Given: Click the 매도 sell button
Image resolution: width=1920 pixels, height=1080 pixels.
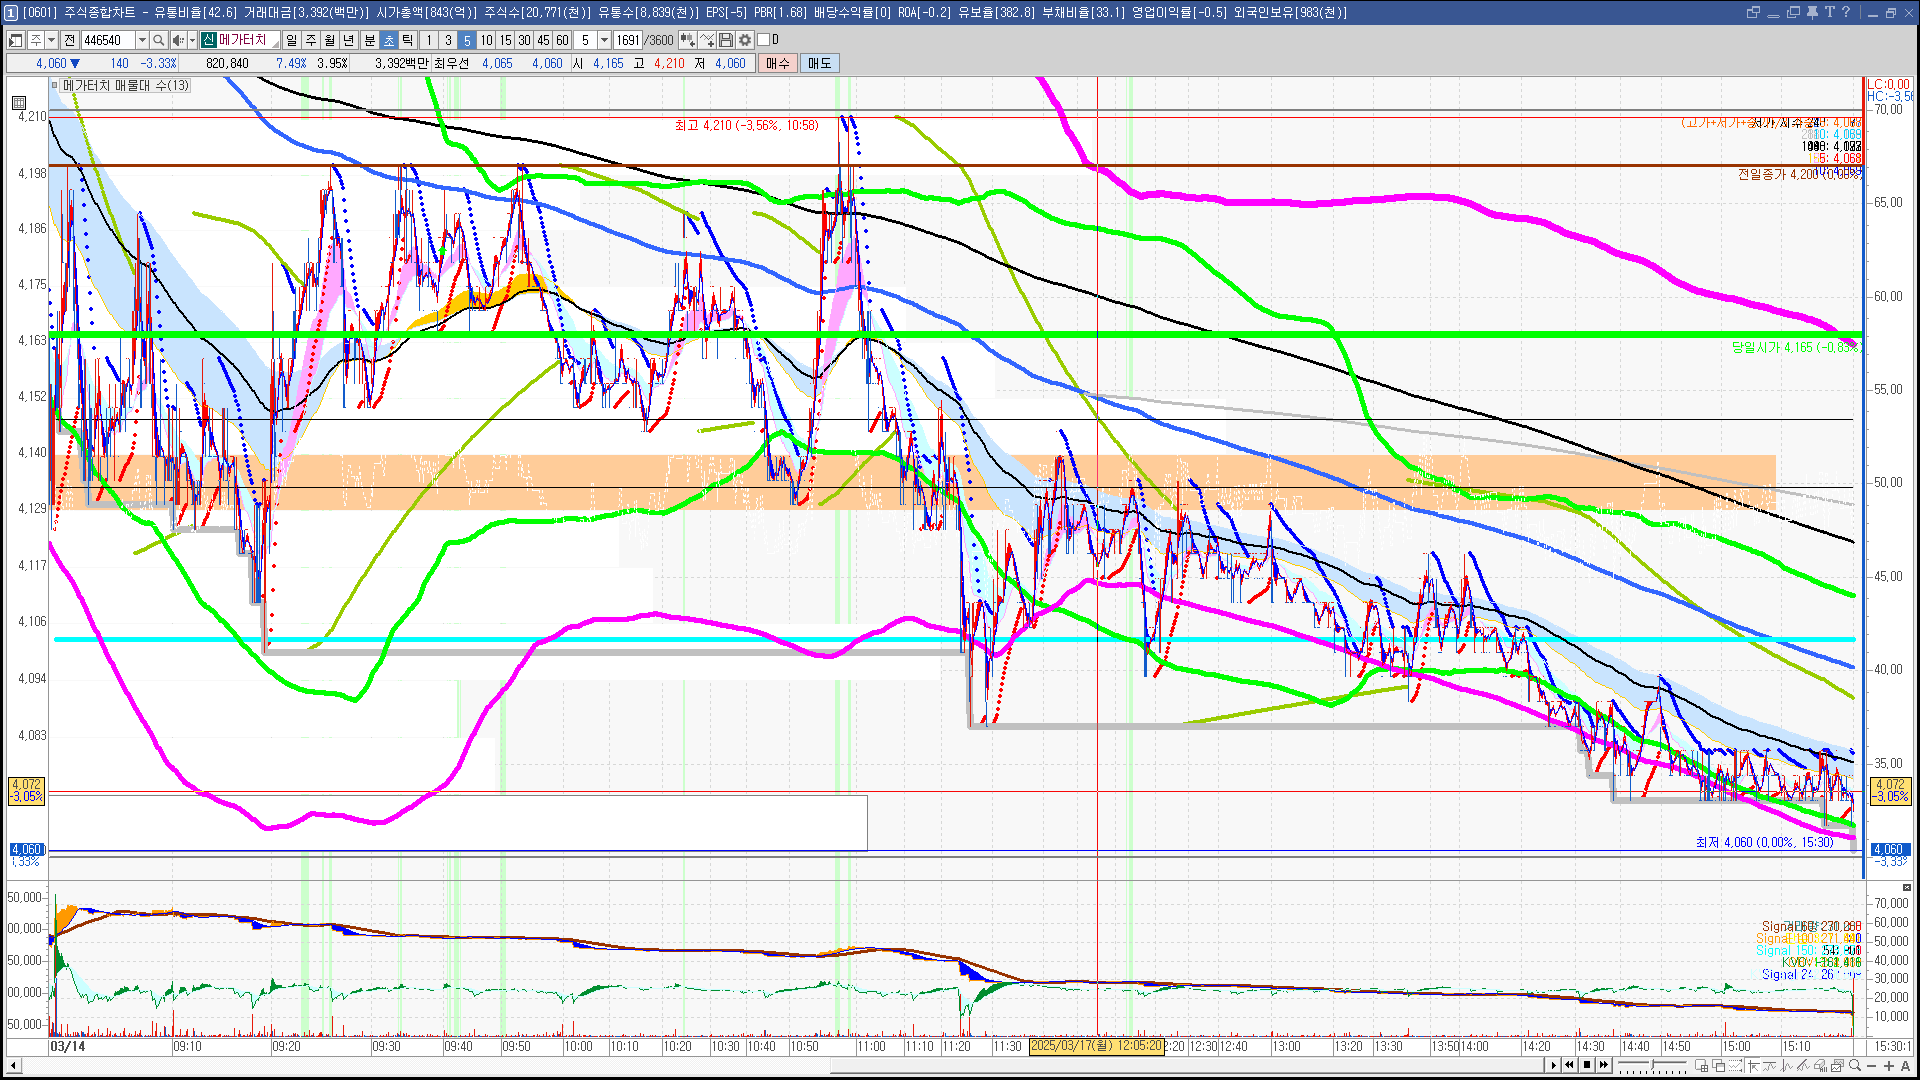Looking at the screenshot, I should point(819,63).
